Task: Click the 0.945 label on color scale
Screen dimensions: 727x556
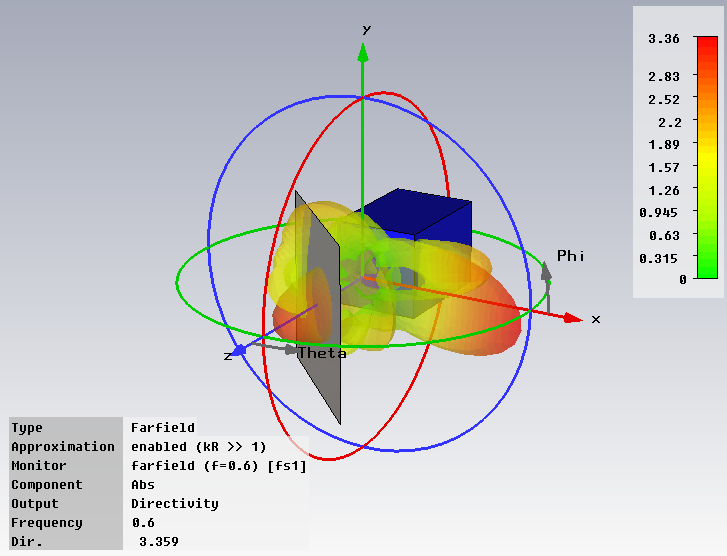Action: point(658,212)
